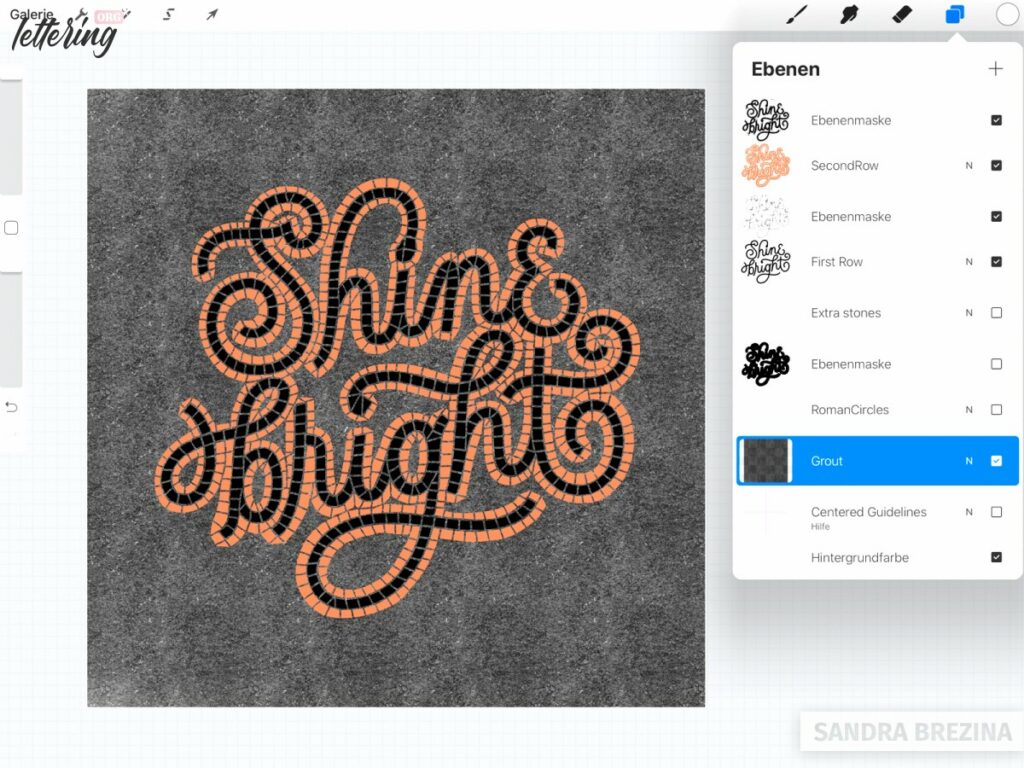Tap the Modify square on left sidebar
This screenshot has width=1024, height=768.
click(x=12, y=228)
